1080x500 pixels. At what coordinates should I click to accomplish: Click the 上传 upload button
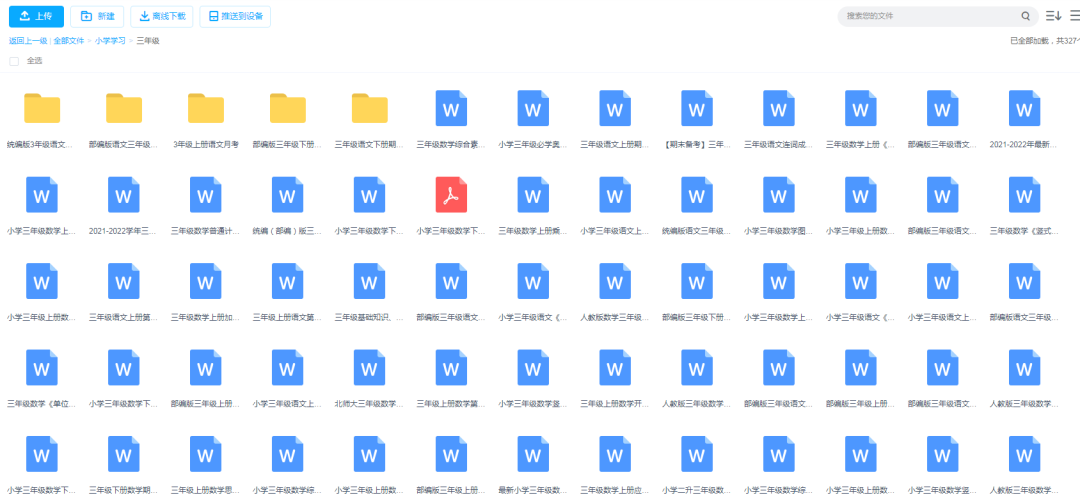click(36, 16)
